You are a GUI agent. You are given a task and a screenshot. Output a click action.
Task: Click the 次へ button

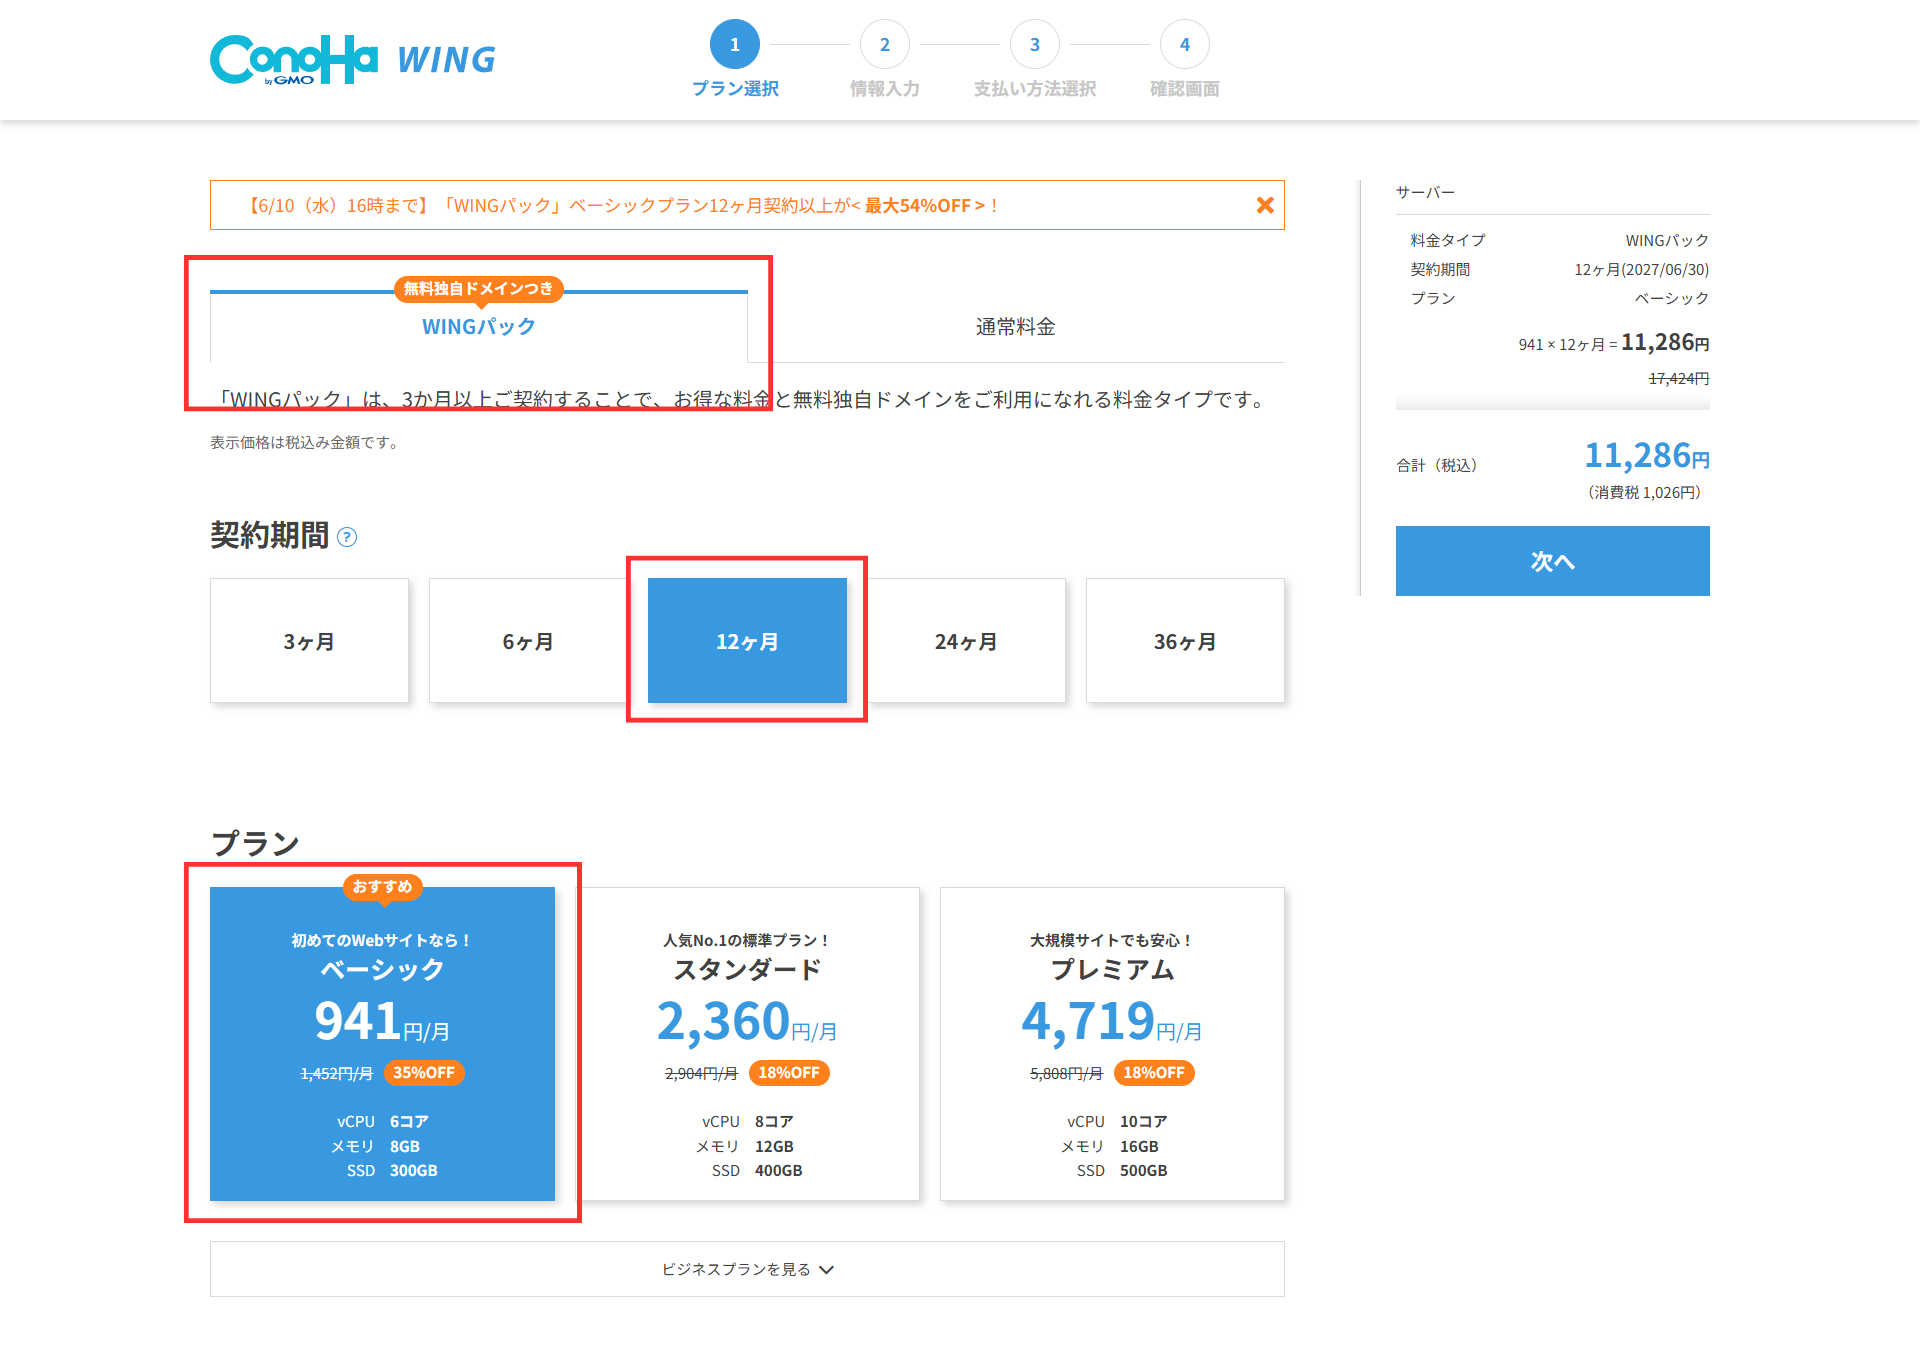point(1553,561)
